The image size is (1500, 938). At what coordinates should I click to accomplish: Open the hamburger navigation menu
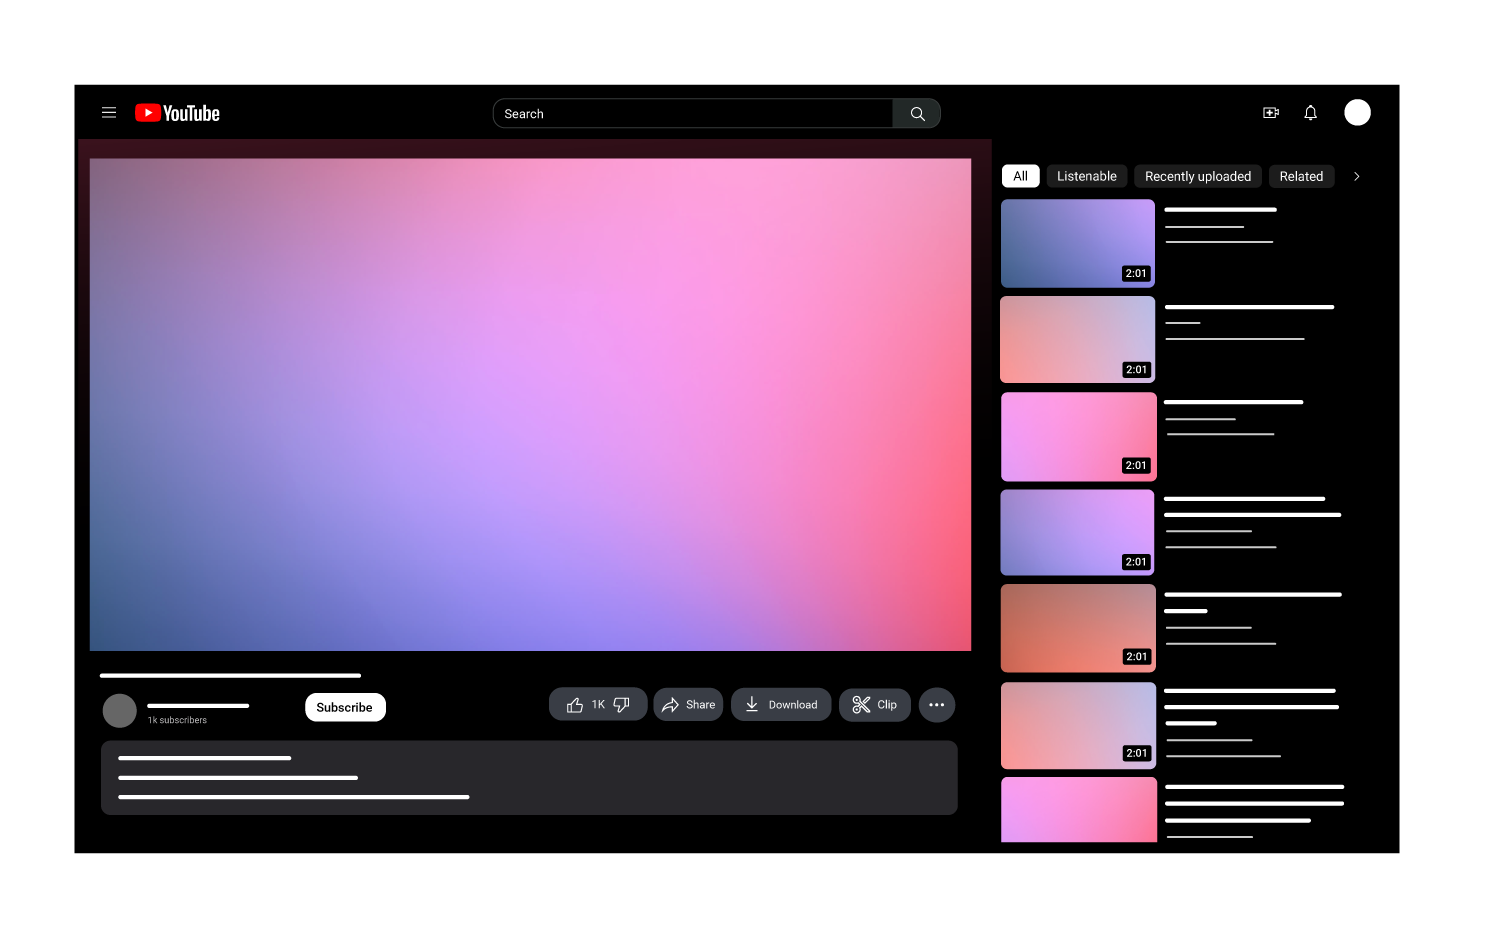[x=108, y=112]
